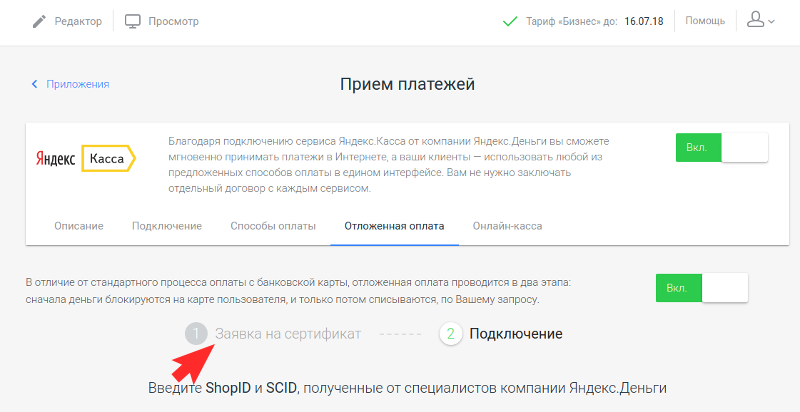Click the Прием платежей heading
800x412 pixels.
(x=408, y=84)
